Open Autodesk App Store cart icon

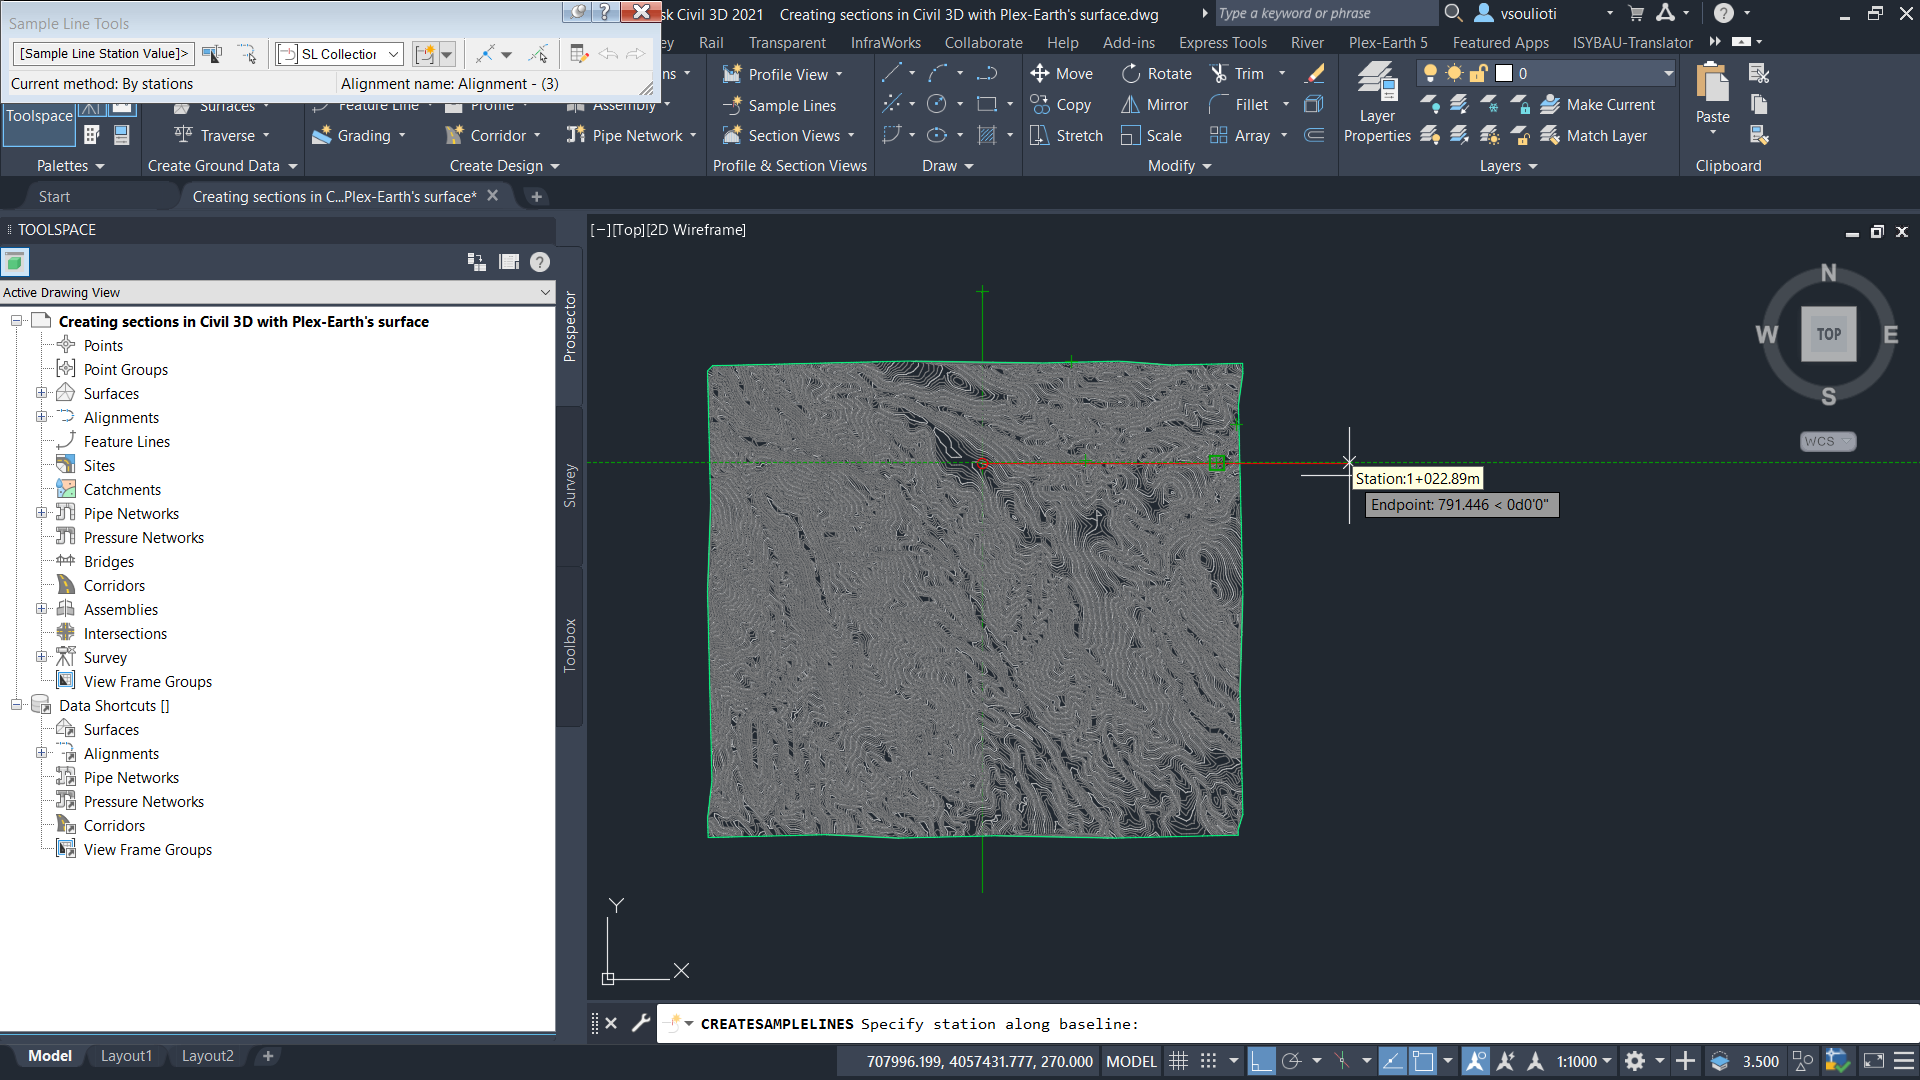point(1636,13)
